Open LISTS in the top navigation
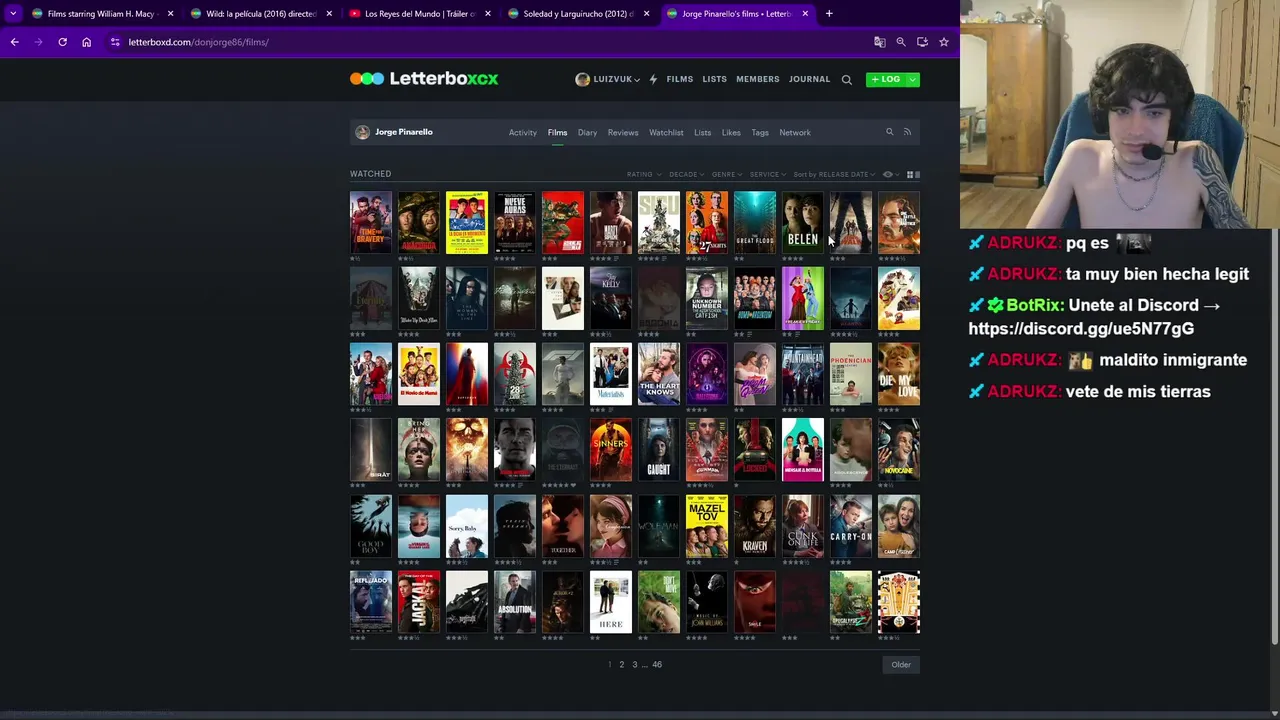 [x=714, y=79]
